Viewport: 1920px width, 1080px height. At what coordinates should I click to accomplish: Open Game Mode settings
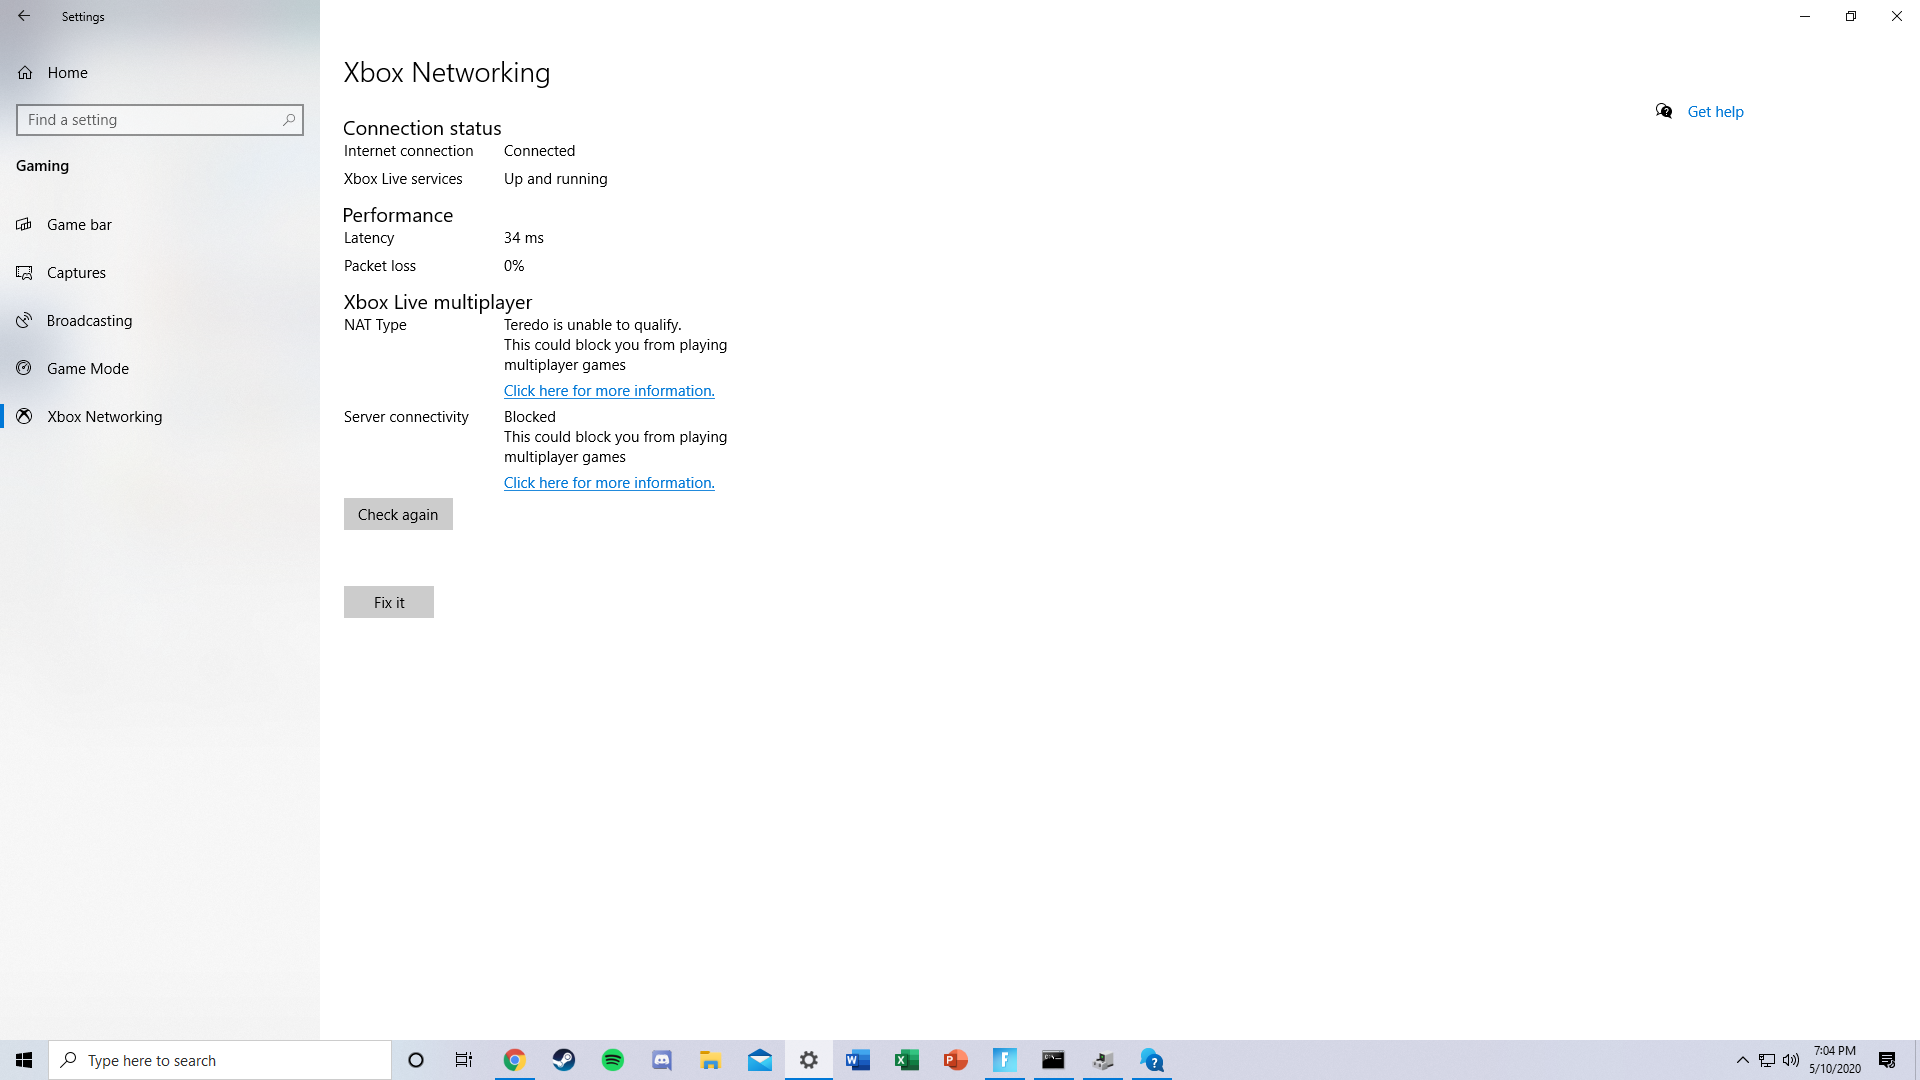(x=160, y=369)
